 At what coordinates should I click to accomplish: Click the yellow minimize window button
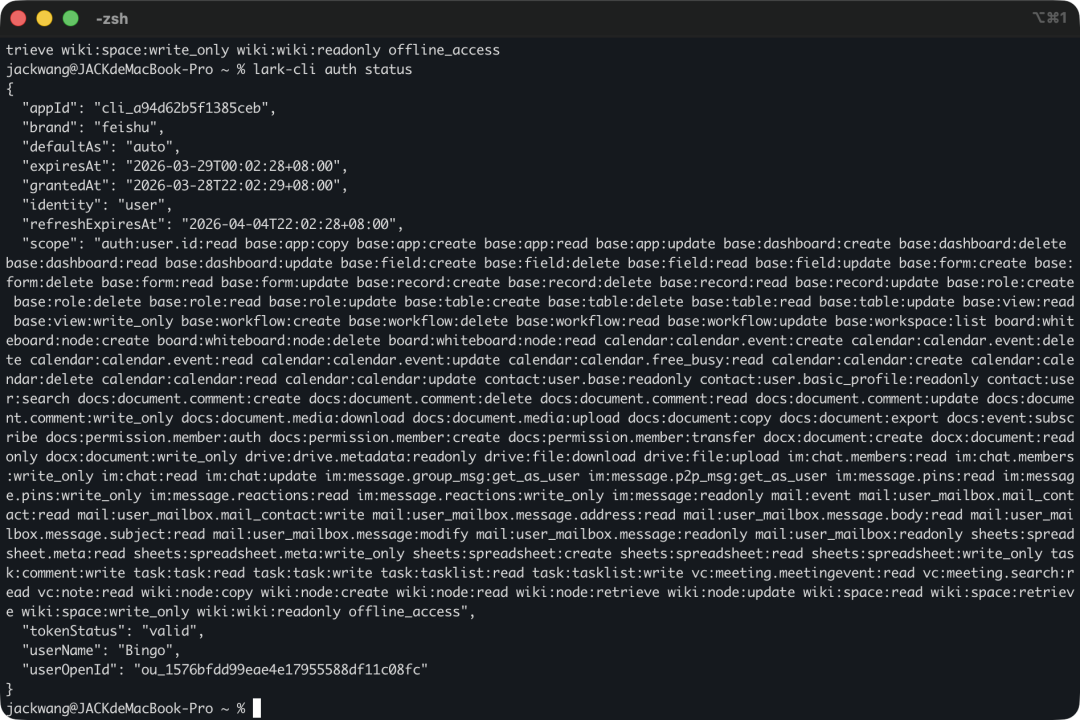[44, 18]
